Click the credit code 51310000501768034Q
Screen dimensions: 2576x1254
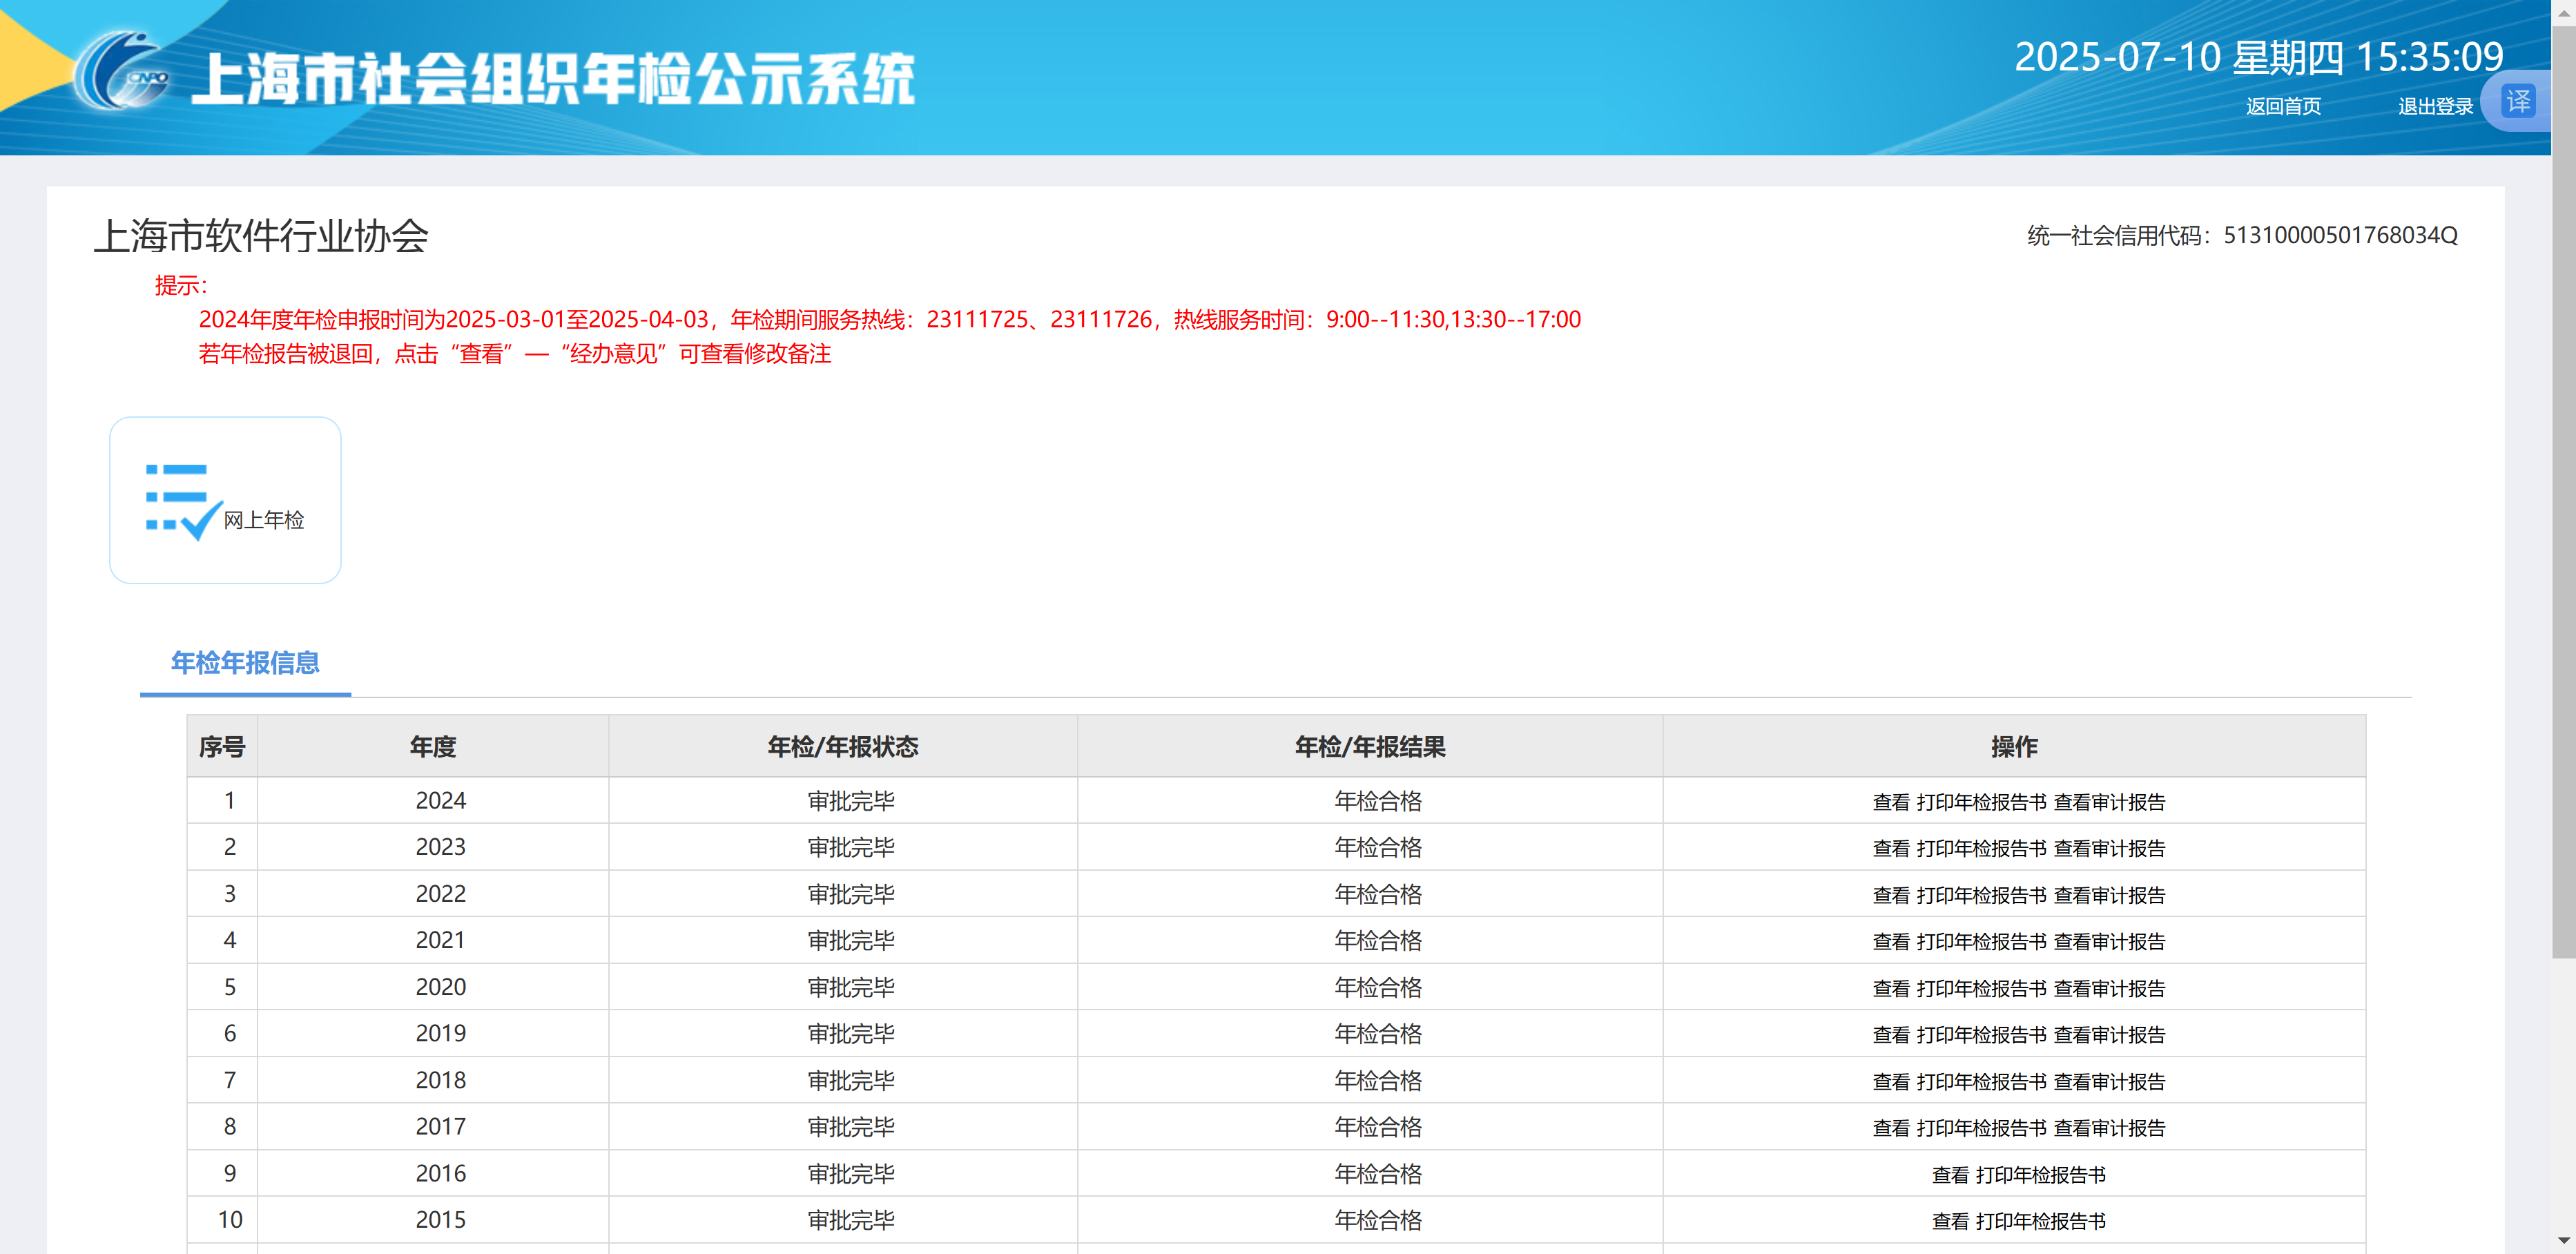(x=2340, y=235)
